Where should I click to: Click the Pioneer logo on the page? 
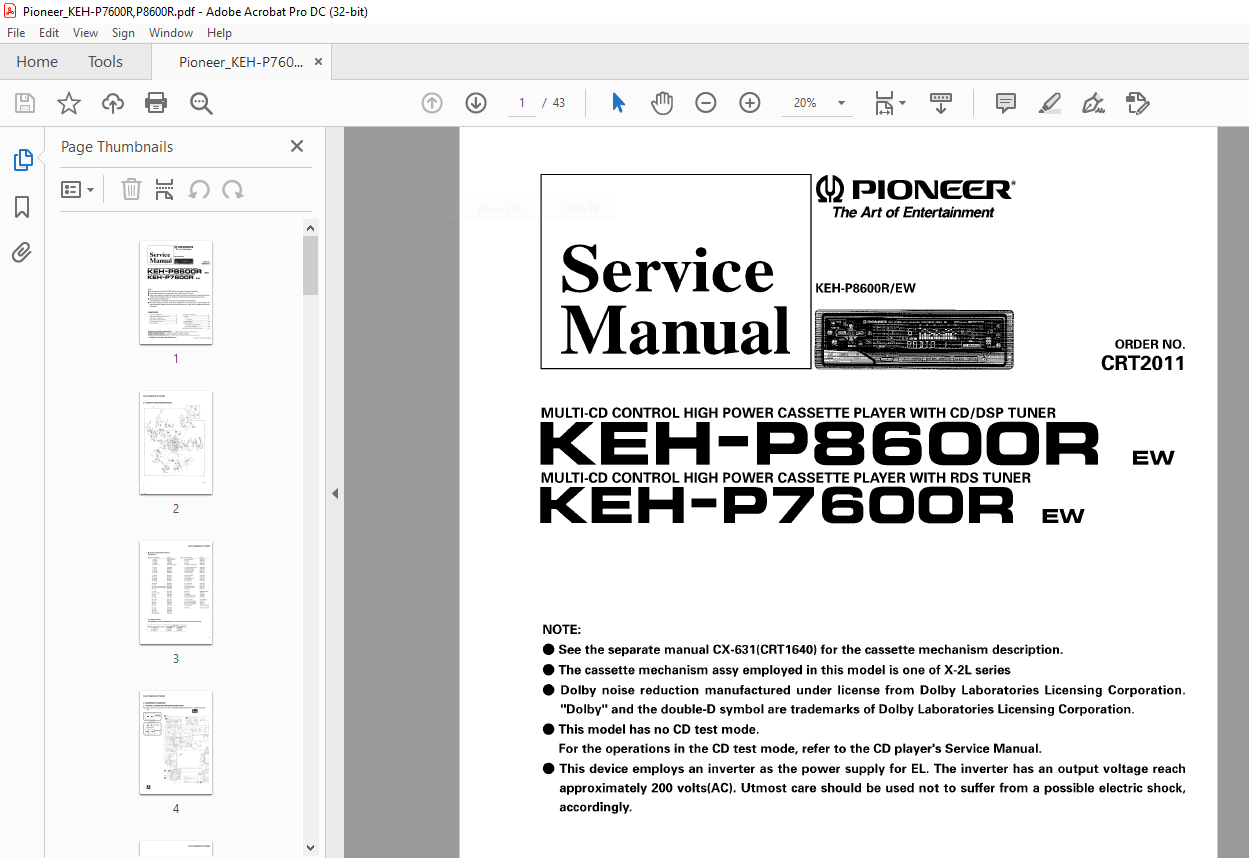[915, 197]
